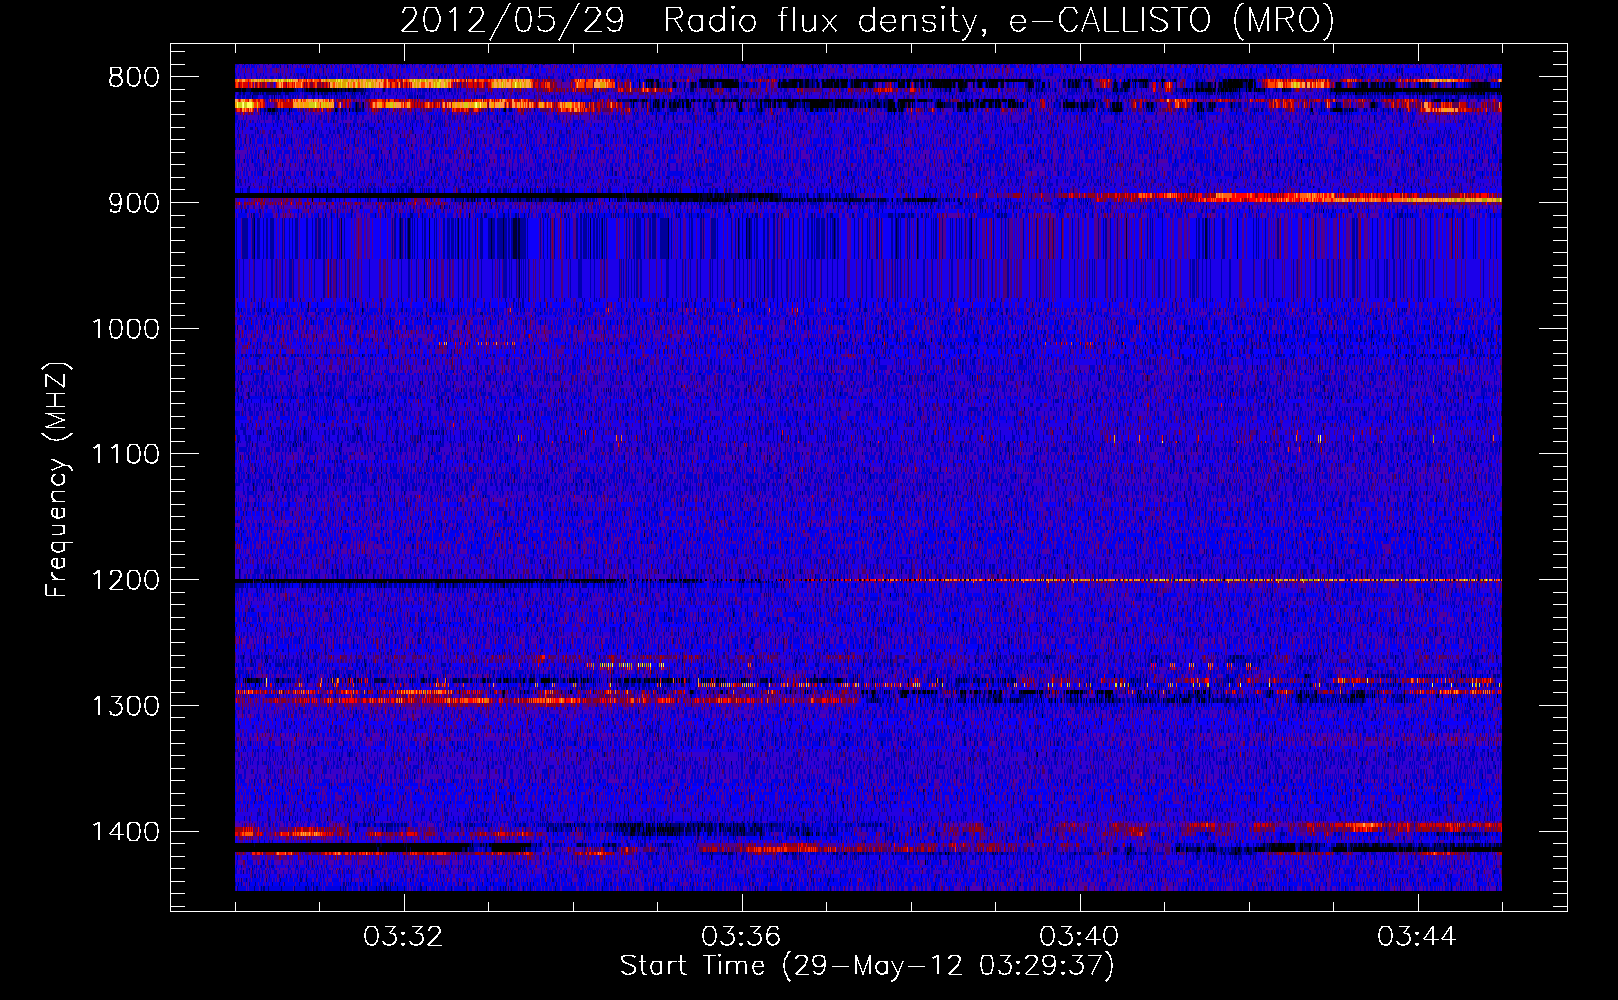Click the 1400 frequency tick label
Screen dimensions: 1618x1000
pyautogui.click(x=125, y=832)
